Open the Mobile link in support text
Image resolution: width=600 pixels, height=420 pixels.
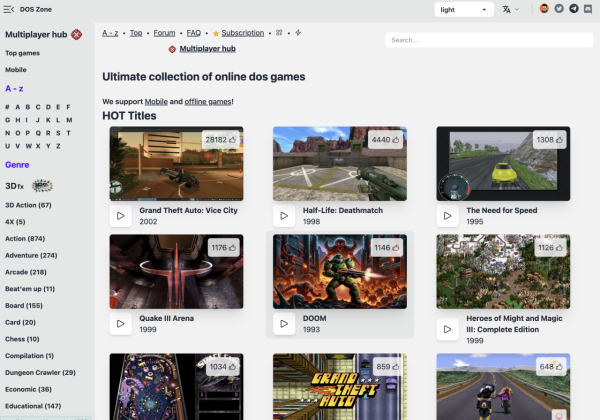tap(156, 102)
